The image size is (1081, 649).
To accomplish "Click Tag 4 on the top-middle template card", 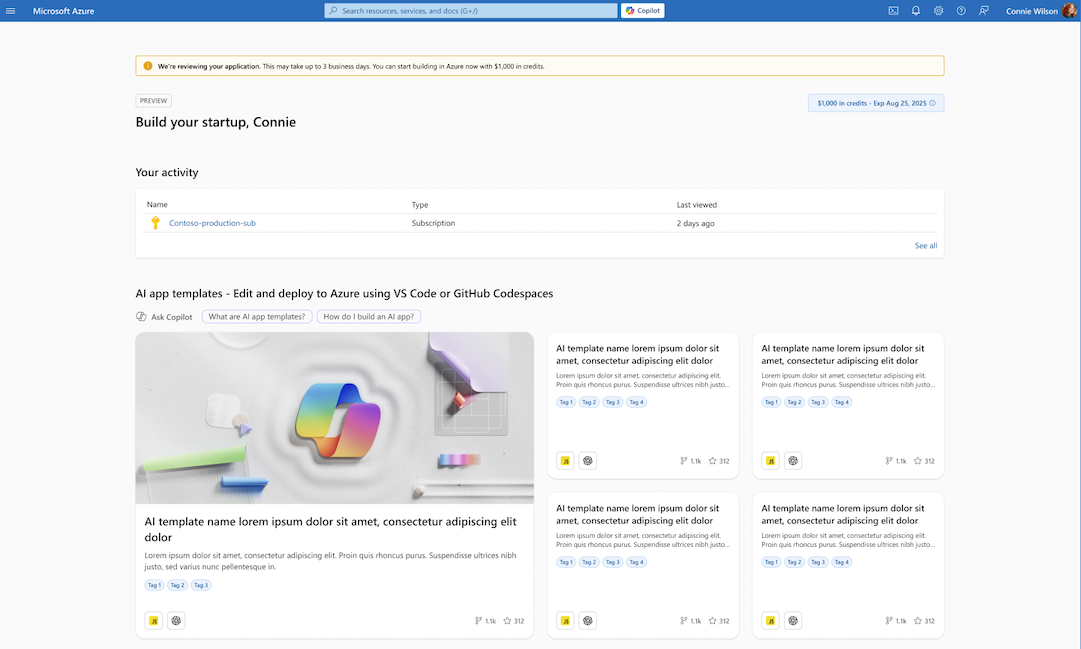I will point(636,402).
